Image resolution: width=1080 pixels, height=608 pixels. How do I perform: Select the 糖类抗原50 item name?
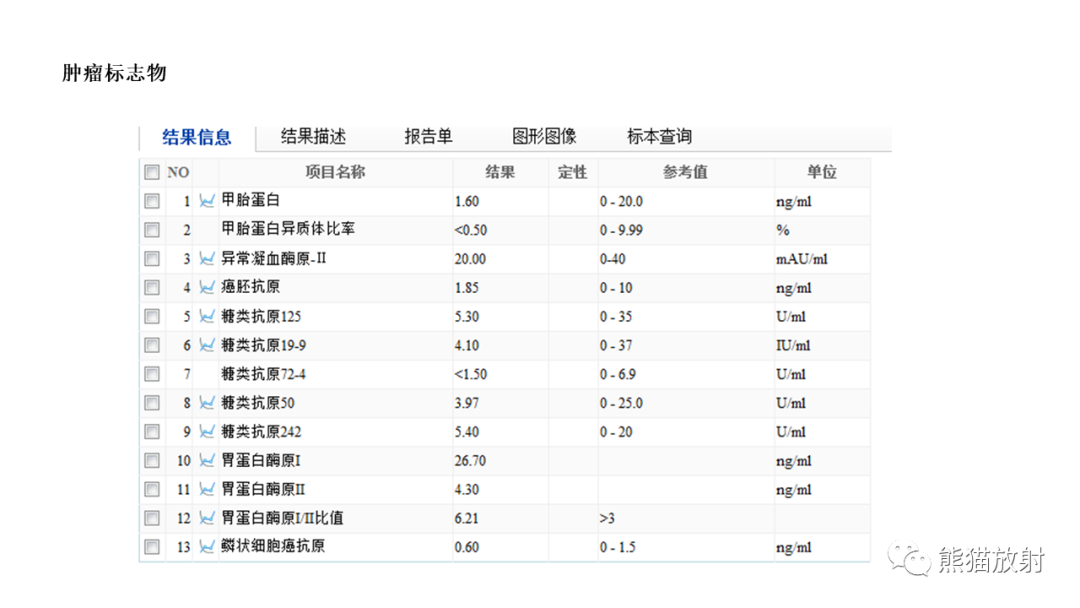(x=258, y=403)
